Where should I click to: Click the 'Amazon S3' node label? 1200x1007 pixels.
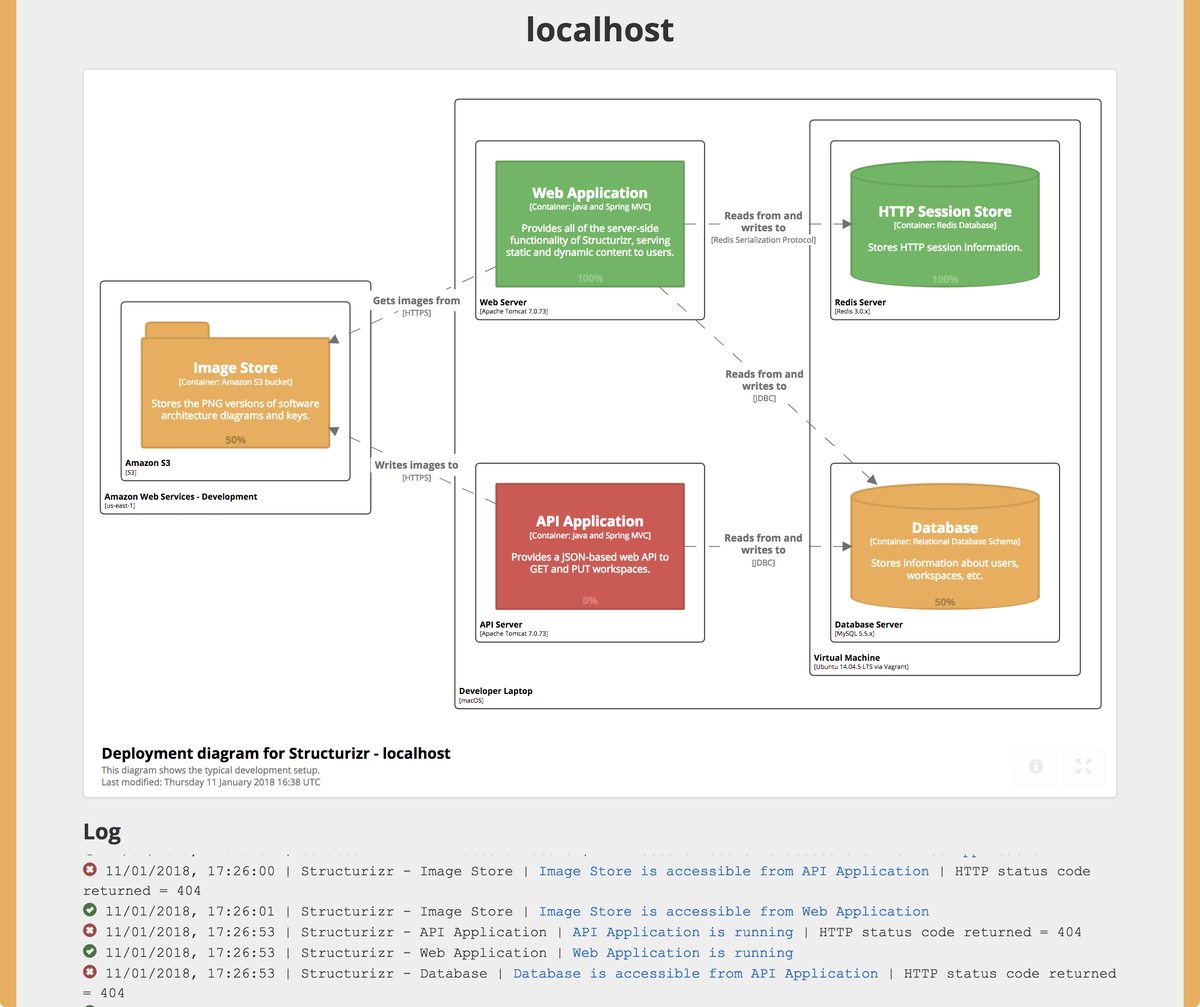[147, 463]
